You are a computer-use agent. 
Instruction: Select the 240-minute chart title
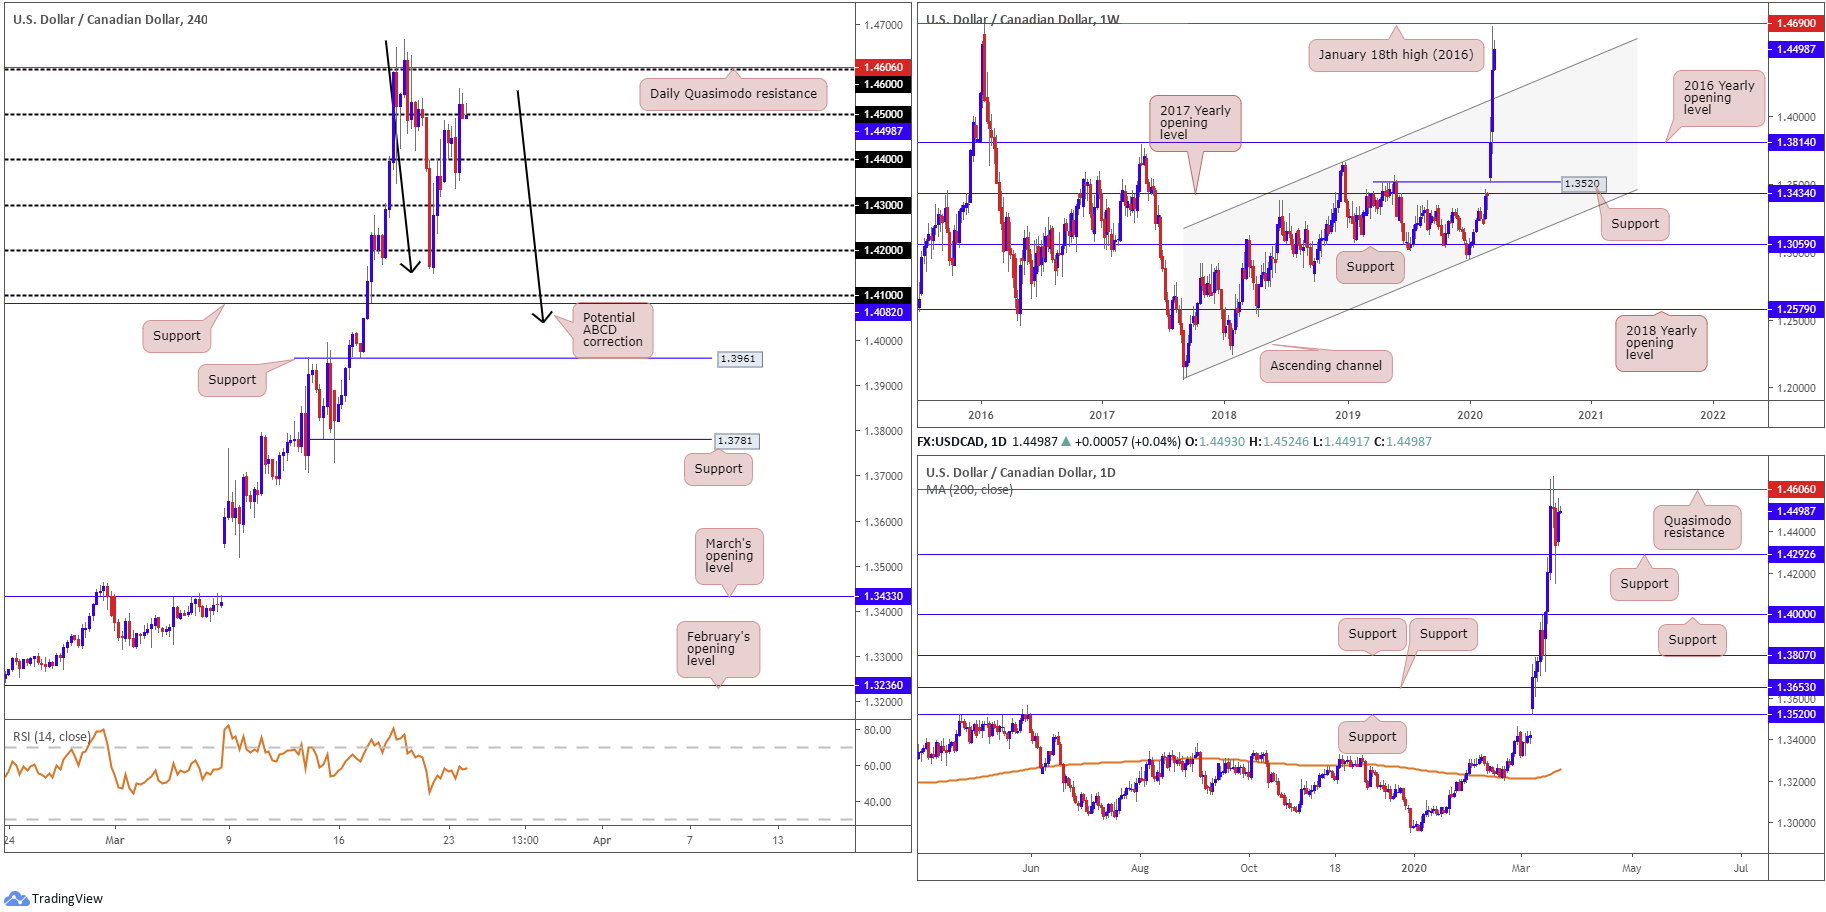[x=110, y=19]
